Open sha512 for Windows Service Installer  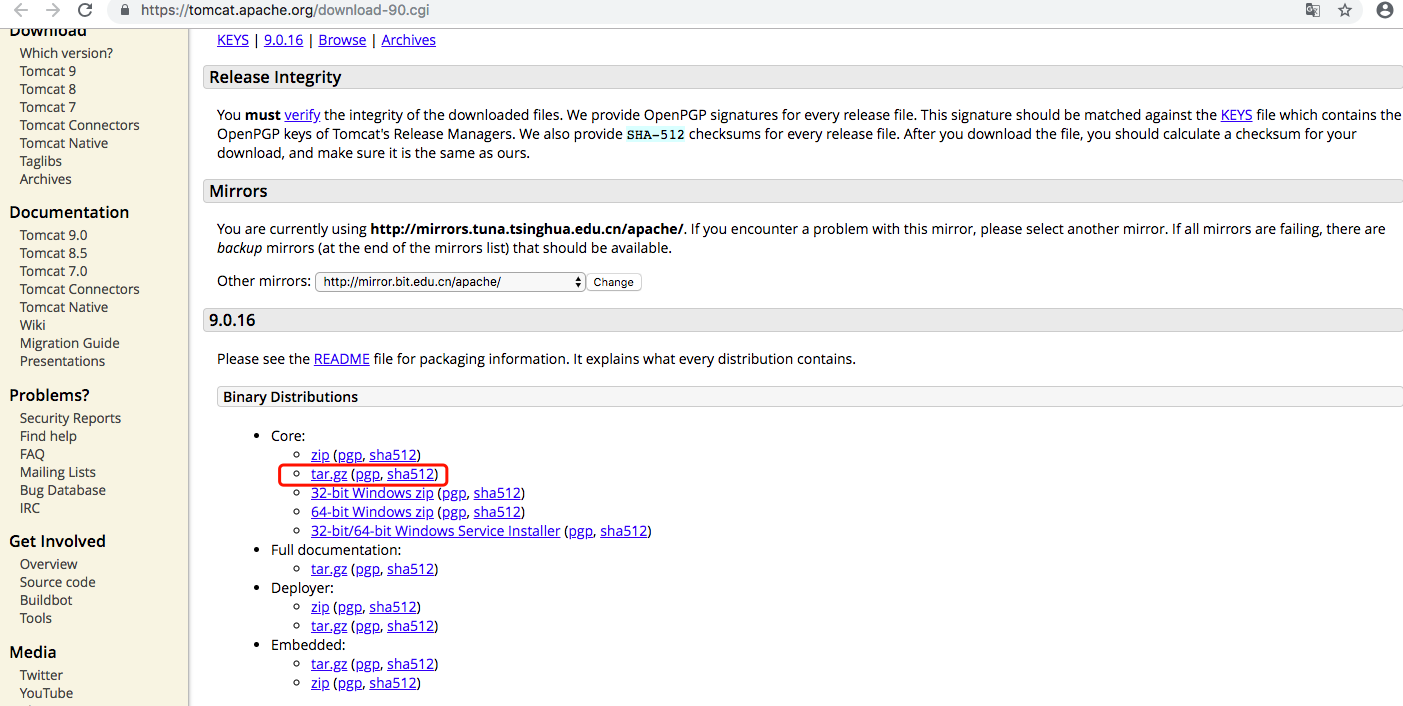coord(623,531)
